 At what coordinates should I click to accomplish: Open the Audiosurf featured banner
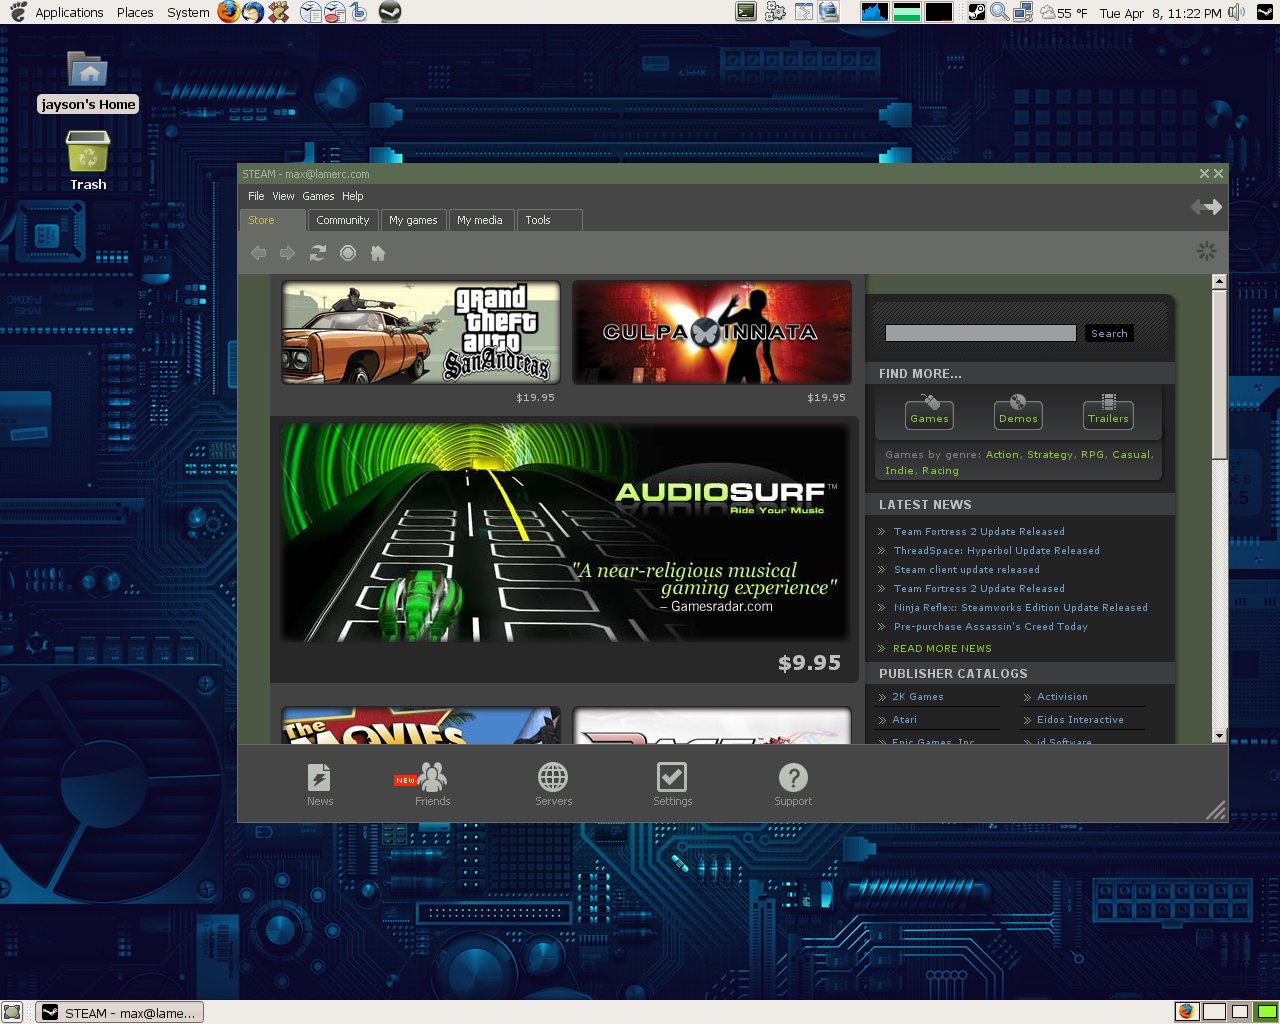(x=565, y=533)
